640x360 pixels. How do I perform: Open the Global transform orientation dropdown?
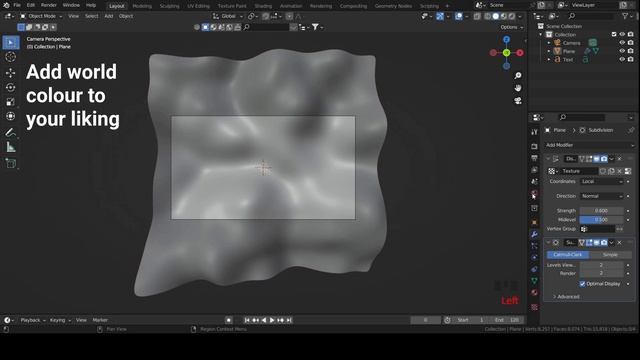228,16
